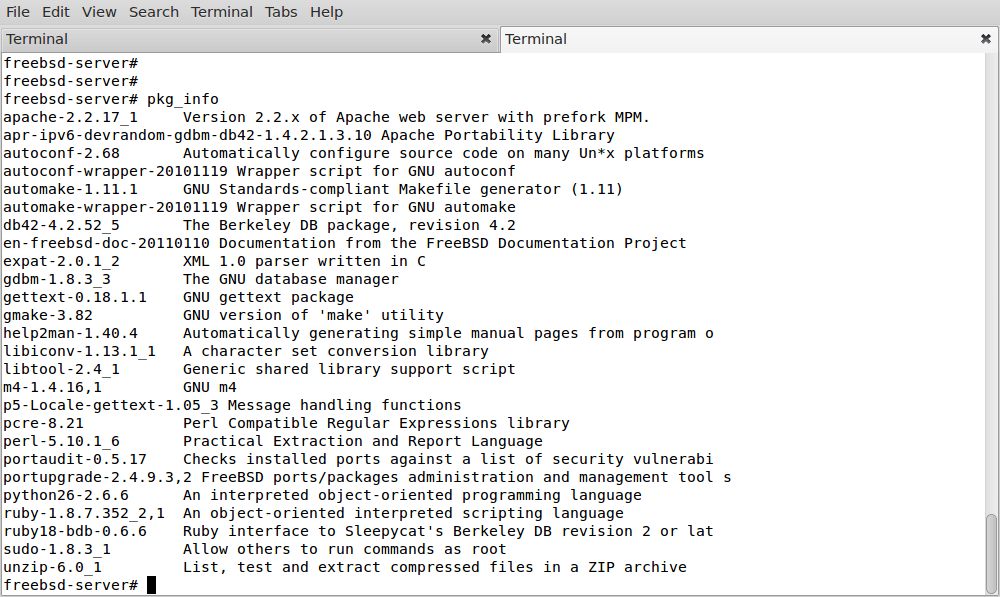
Task: Click the terminal cursor block at the prompt
Action: pos(151,585)
